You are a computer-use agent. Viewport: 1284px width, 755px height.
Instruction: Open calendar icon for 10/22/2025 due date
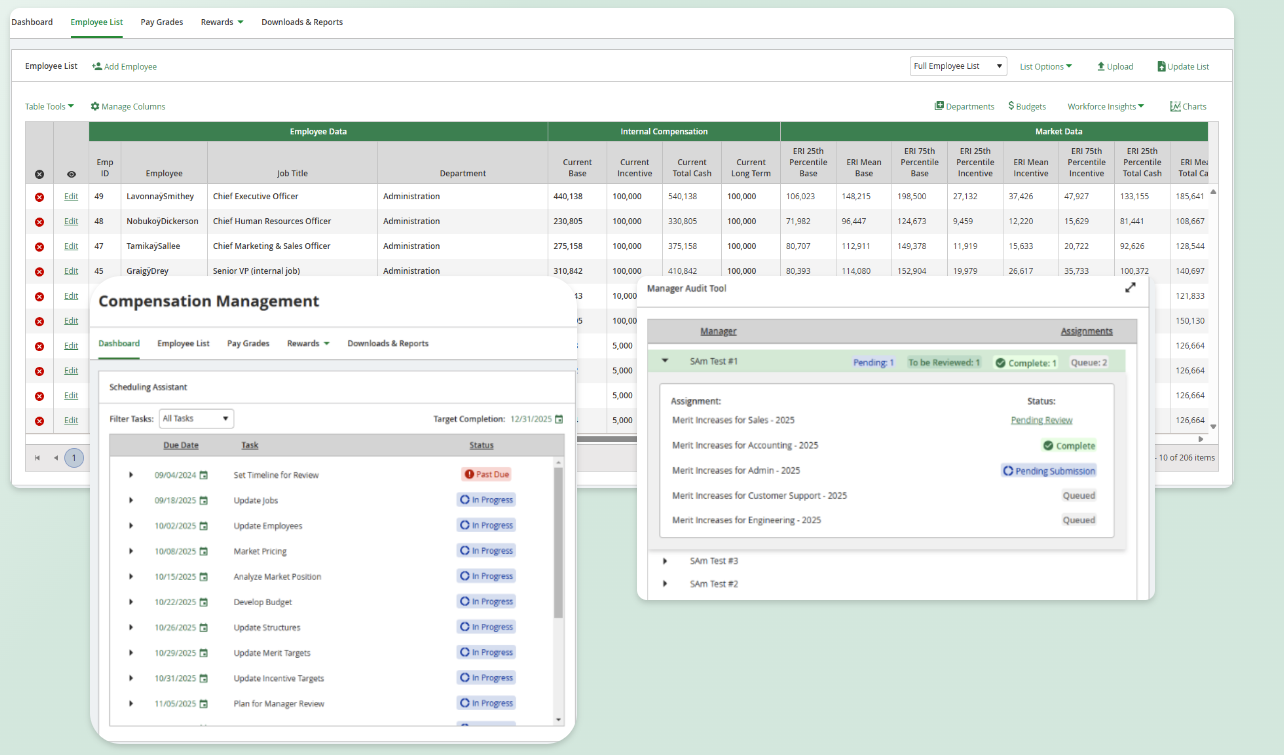point(204,602)
